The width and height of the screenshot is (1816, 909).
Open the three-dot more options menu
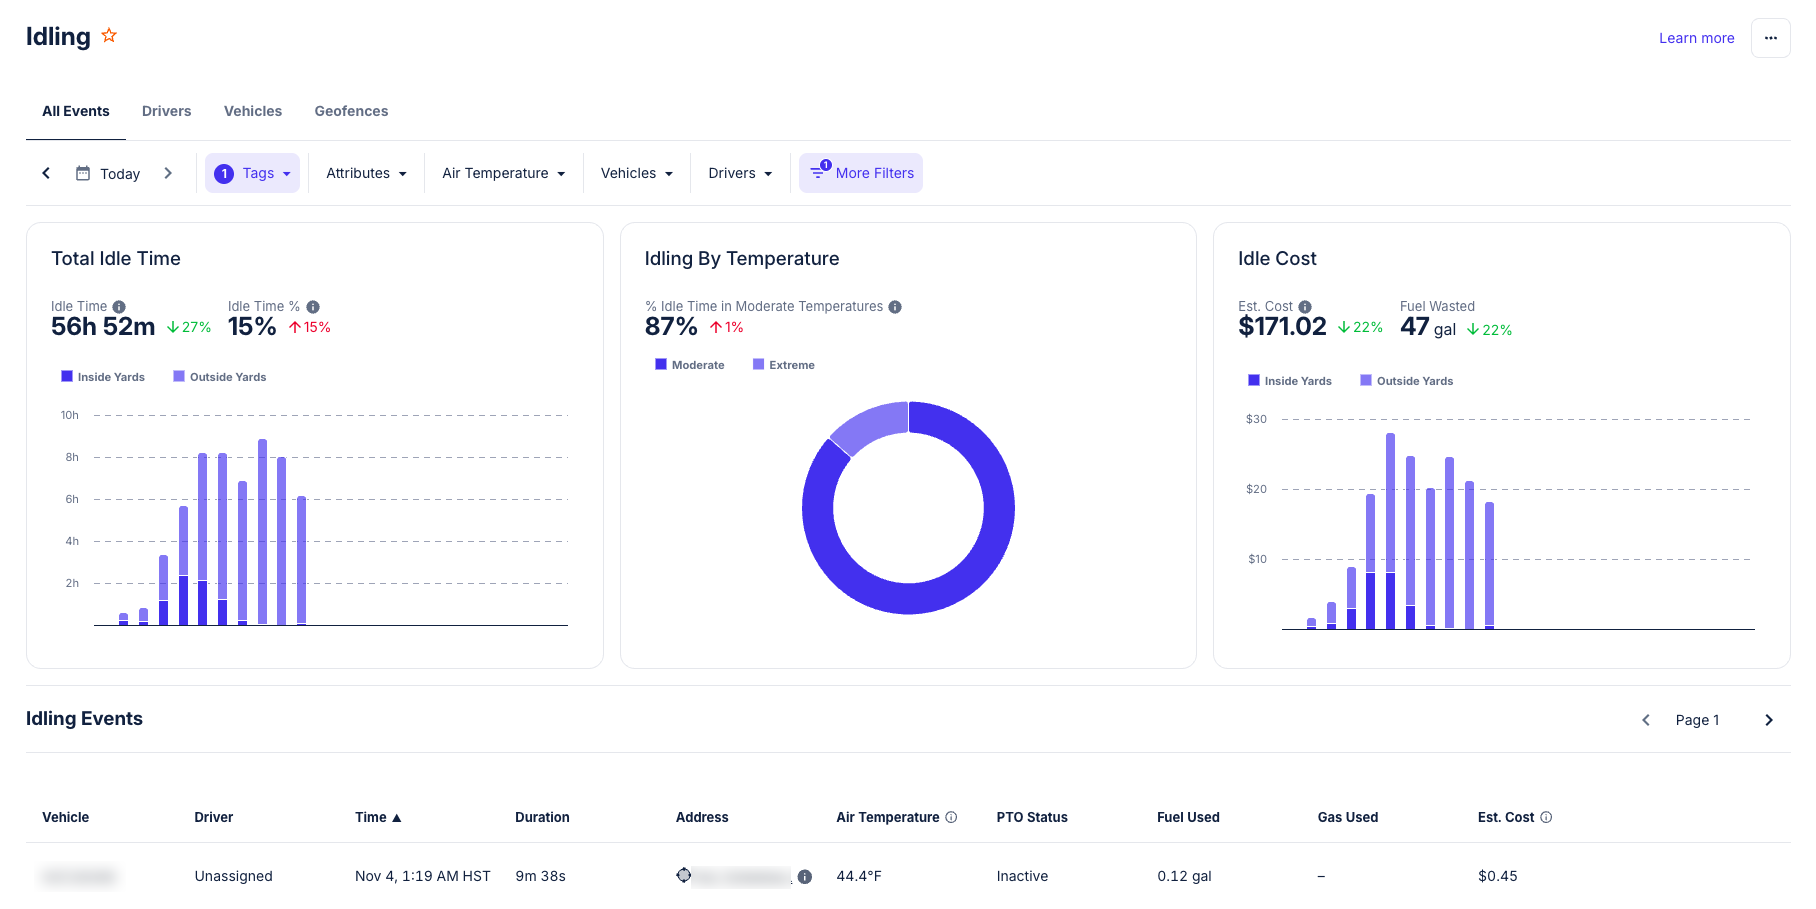coord(1770,38)
